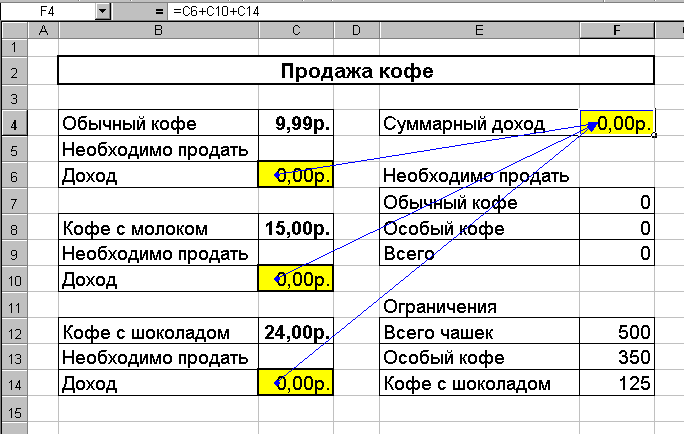Select cell 'Ограничения'

click(x=479, y=306)
